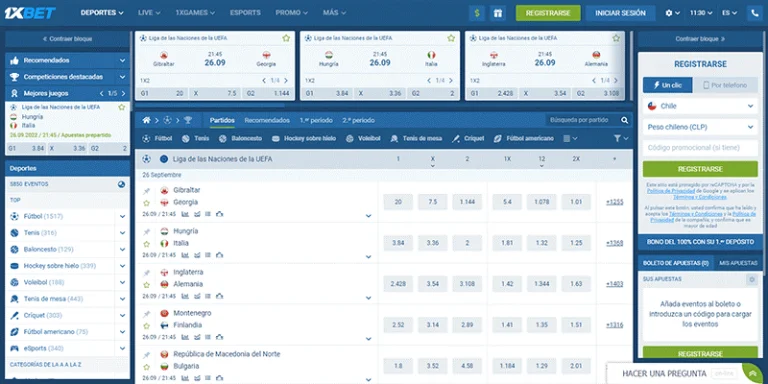Image resolution: width=768 pixels, height=384 pixels.
Task: Star the Macedonia del Norte match
Action: [x=146, y=367]
